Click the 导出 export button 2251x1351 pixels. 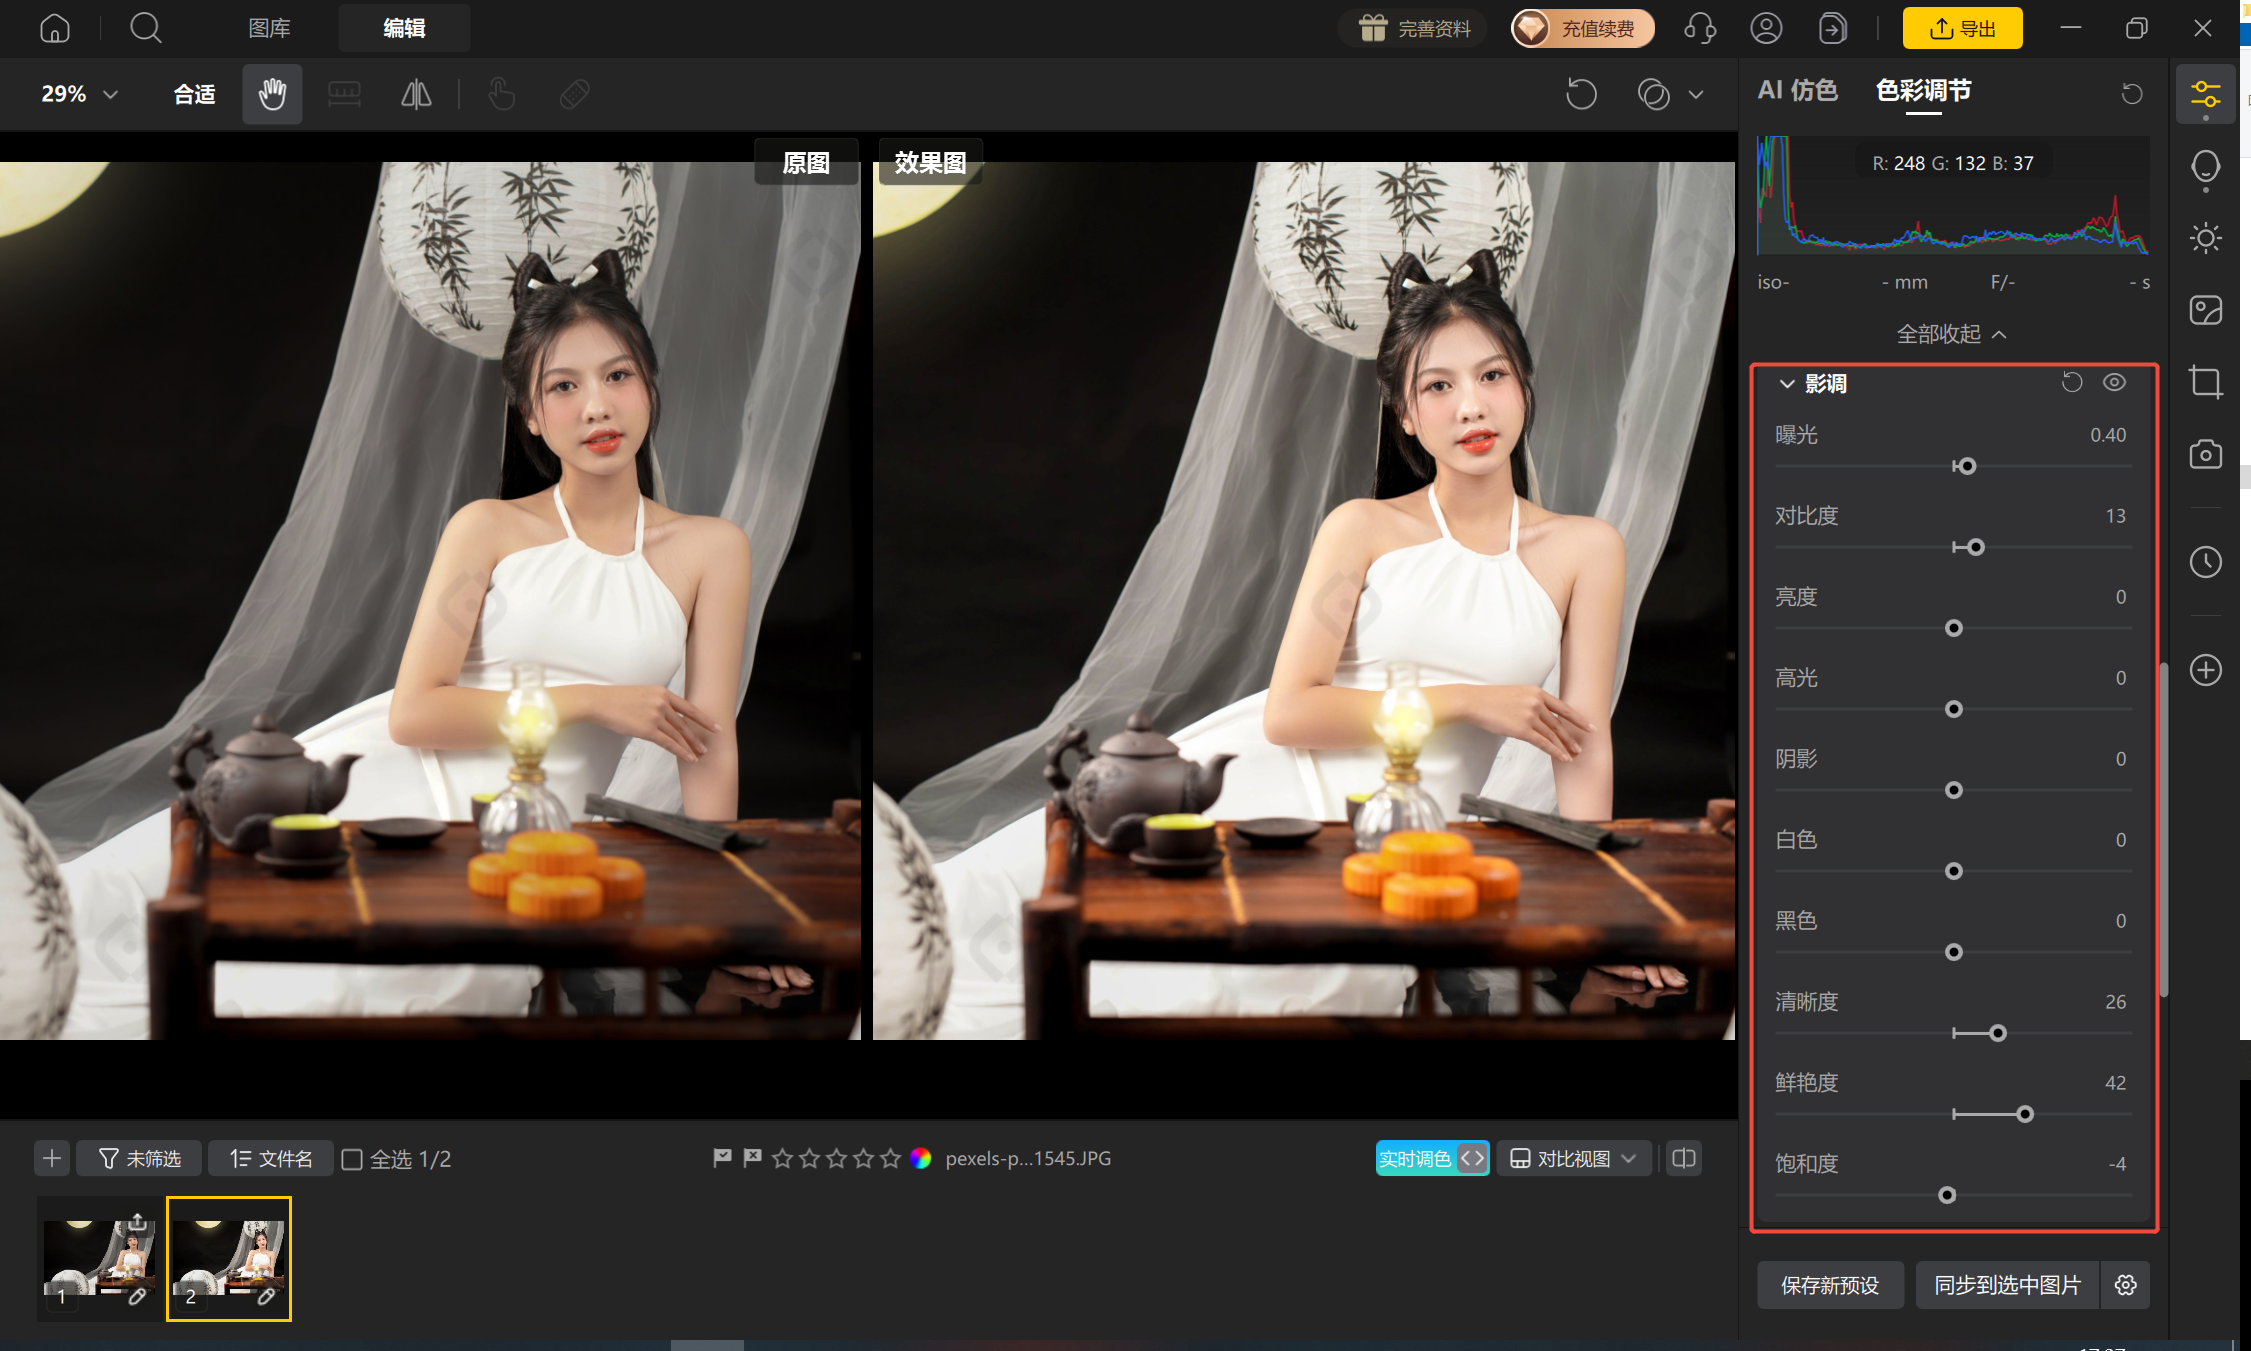click(1962, 28)
